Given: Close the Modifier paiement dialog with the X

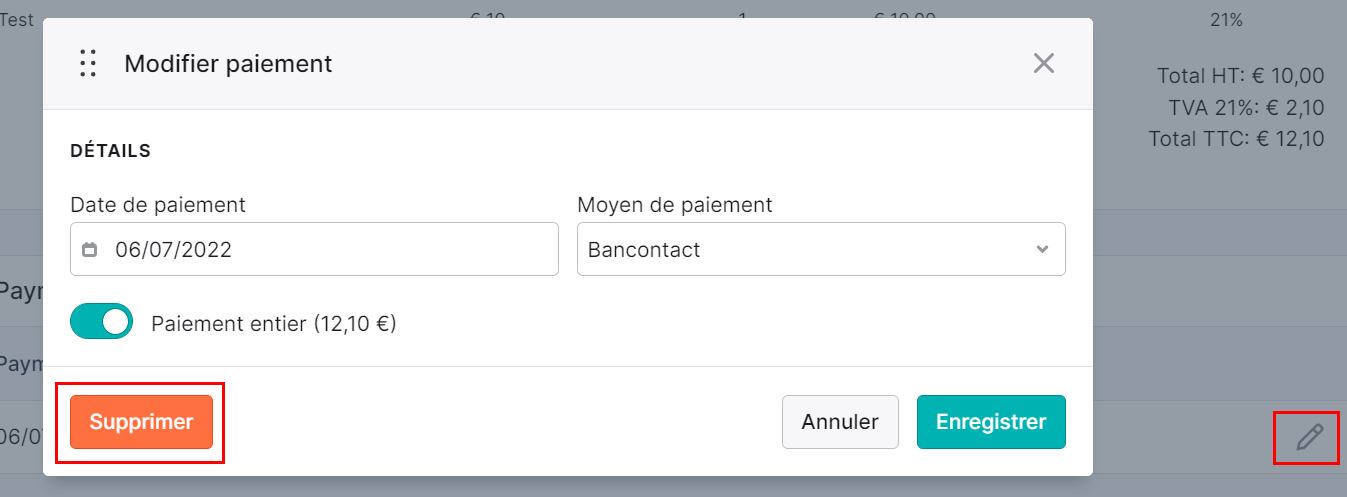Looking at the screenshot, I should 1044,64.
